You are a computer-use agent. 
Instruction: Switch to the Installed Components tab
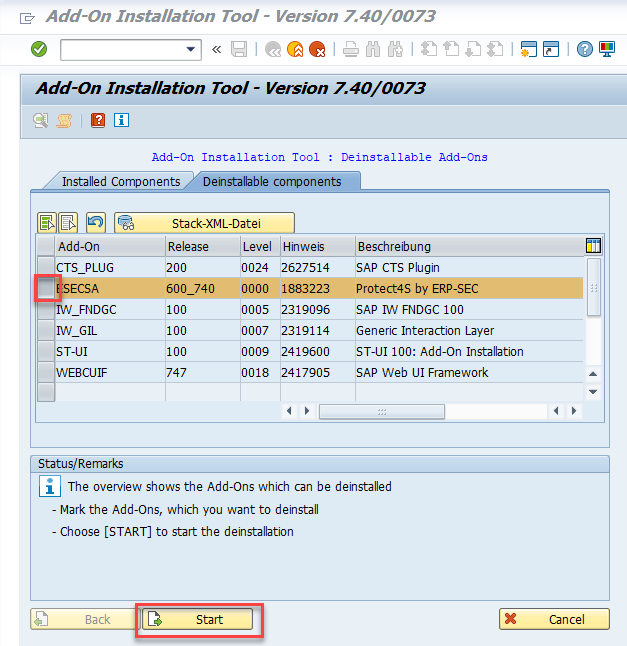(120, 181)
